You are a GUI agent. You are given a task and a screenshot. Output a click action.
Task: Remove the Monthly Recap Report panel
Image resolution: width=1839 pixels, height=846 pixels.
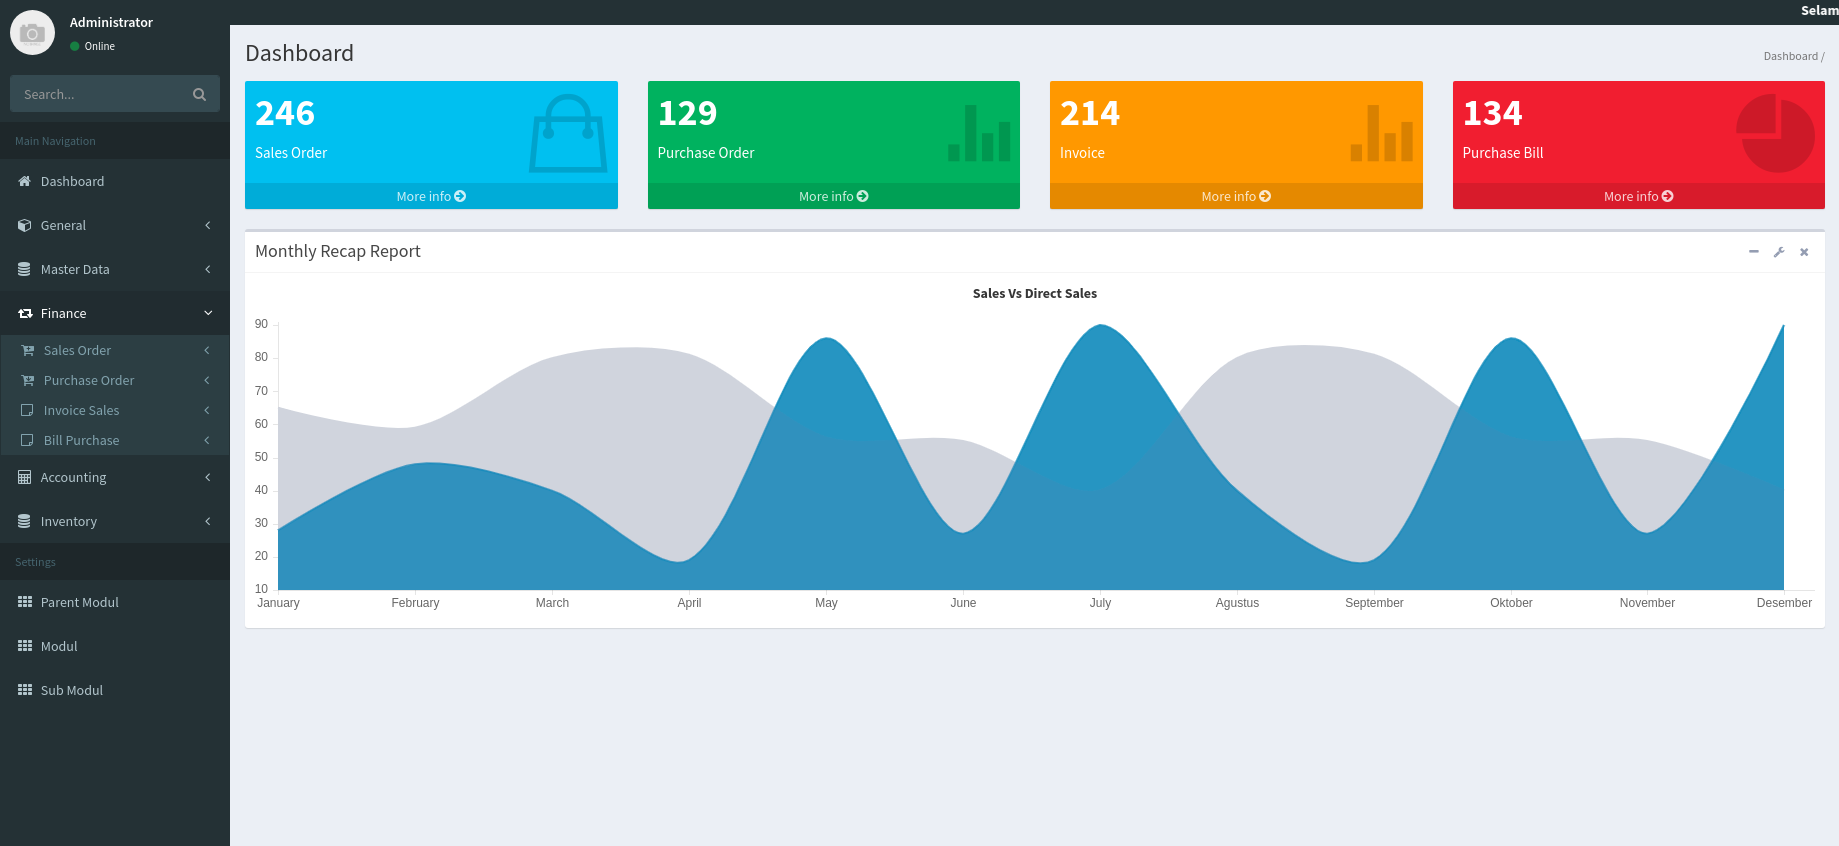pyautogui.click(x=1804, y=252)
